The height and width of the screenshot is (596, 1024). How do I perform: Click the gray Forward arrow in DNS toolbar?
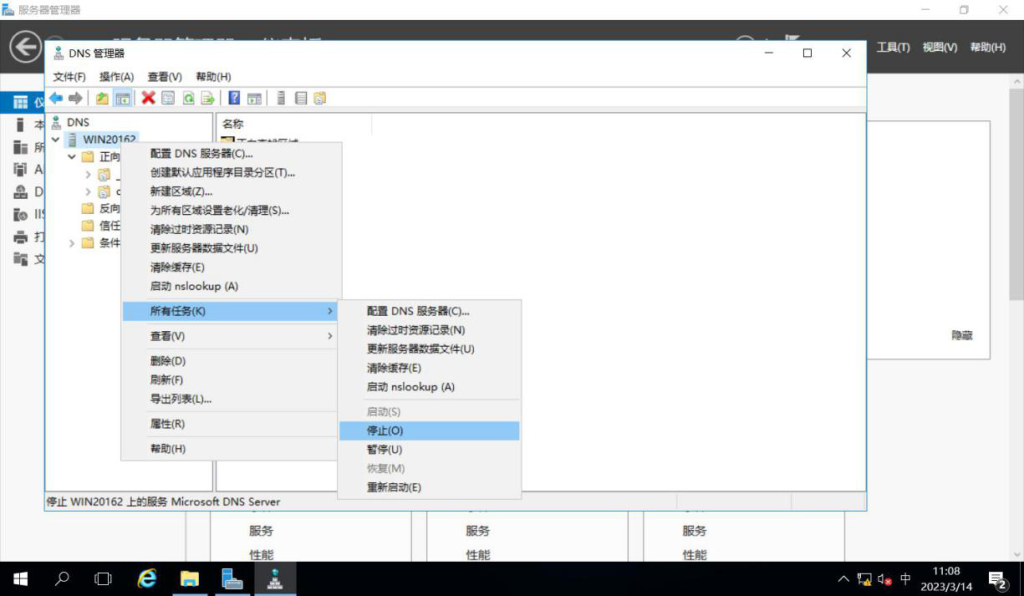click(76, 98)
